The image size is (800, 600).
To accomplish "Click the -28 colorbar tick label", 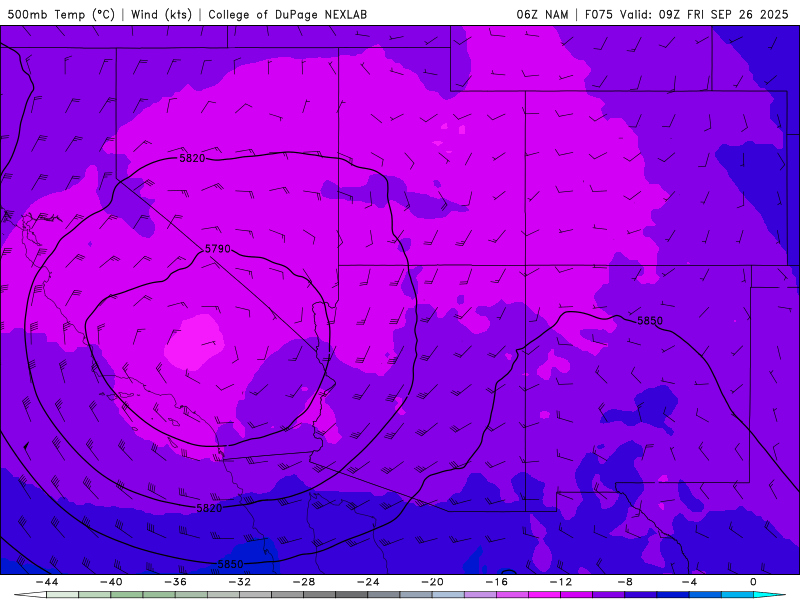I will pyautogui.click(x=304, y=582).
